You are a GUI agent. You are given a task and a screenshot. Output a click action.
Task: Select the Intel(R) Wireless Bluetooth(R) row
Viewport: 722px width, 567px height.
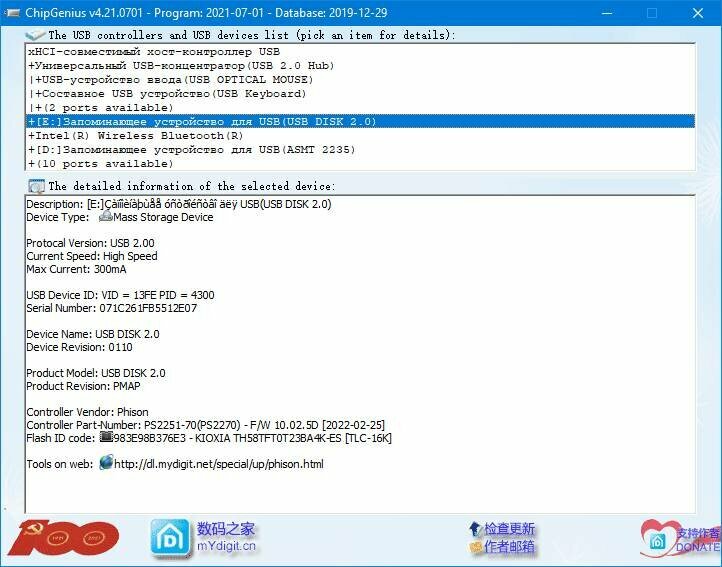pos(360,135)
